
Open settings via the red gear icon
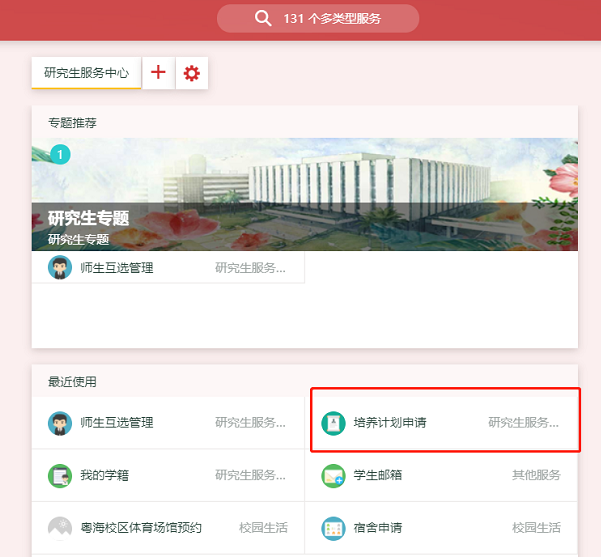click(x=192, y=73)
